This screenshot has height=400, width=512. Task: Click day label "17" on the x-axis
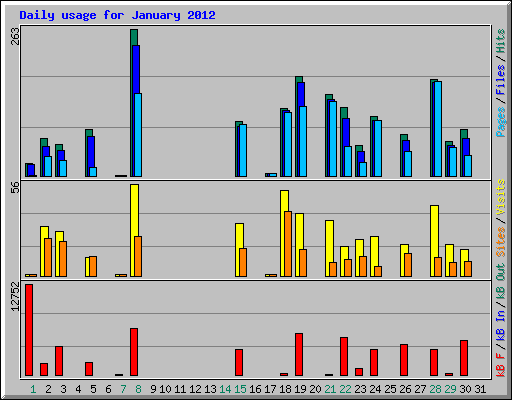[x=270, y=389]
